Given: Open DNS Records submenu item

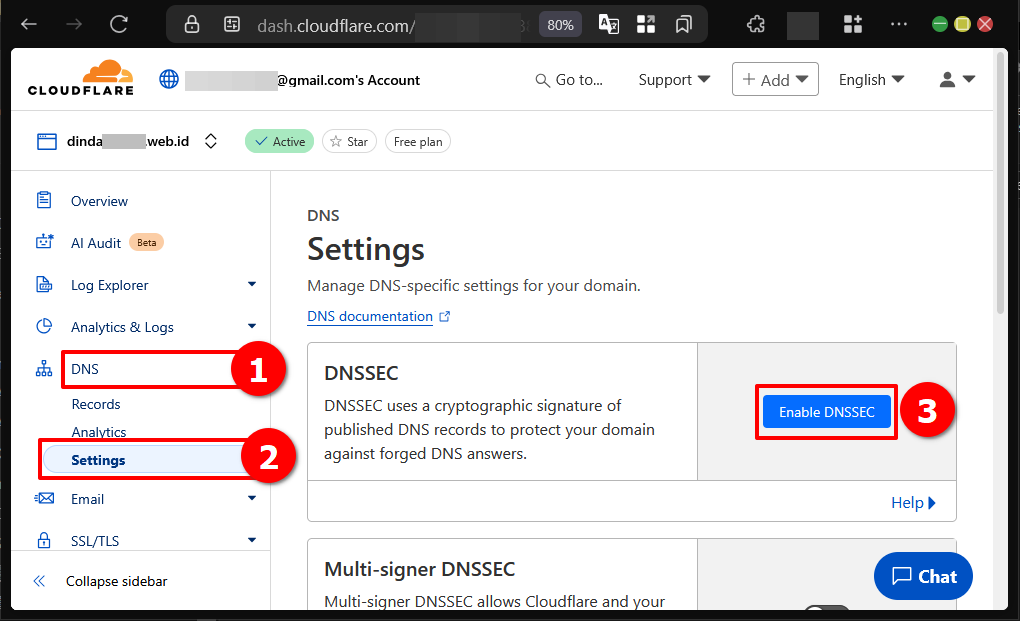Looking at the screenshot, I should tap(96, 404).
